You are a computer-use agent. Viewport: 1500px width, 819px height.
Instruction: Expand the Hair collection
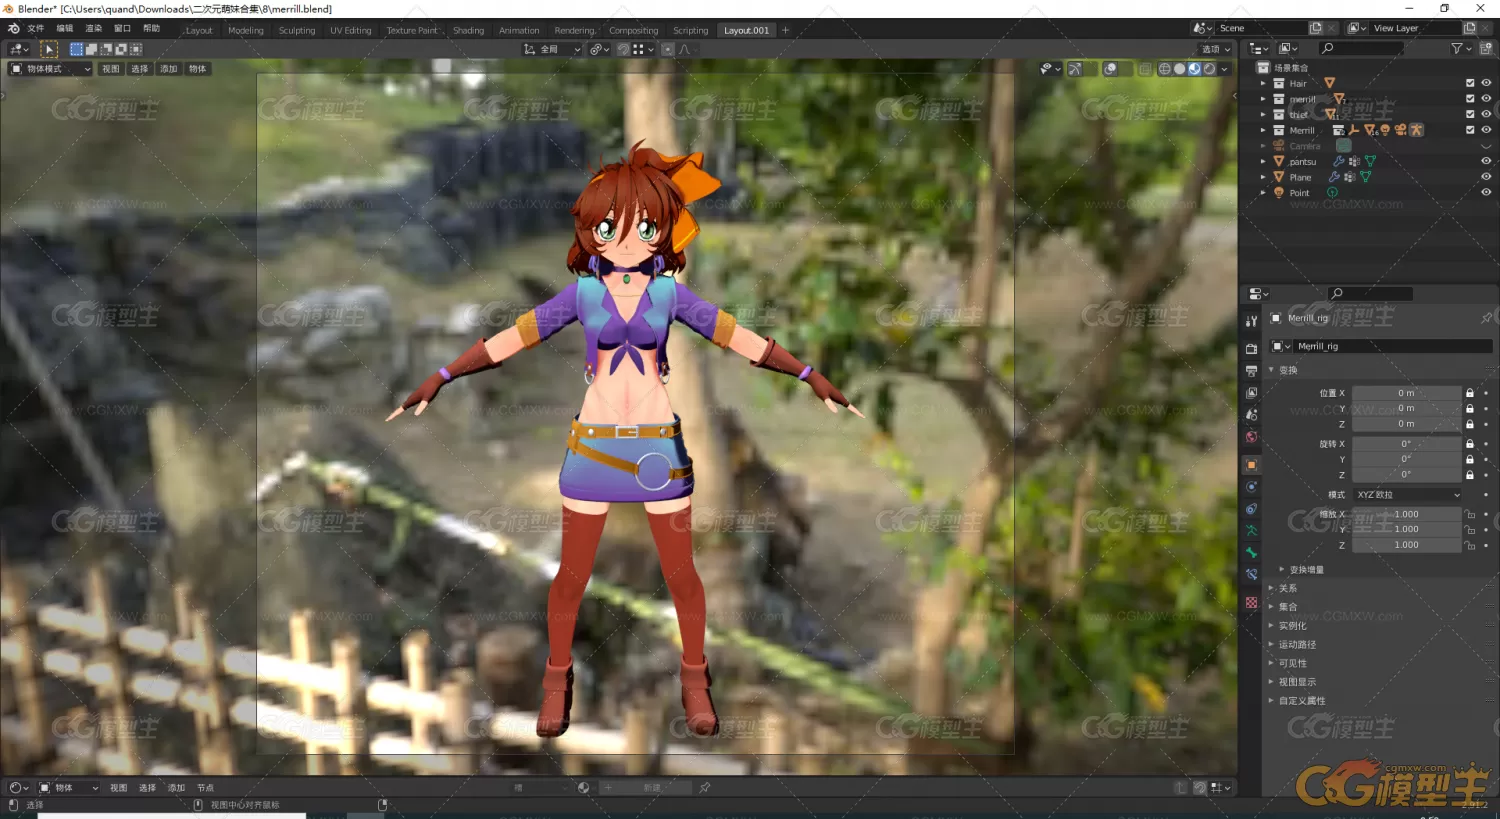click(x=1263, y=83)
